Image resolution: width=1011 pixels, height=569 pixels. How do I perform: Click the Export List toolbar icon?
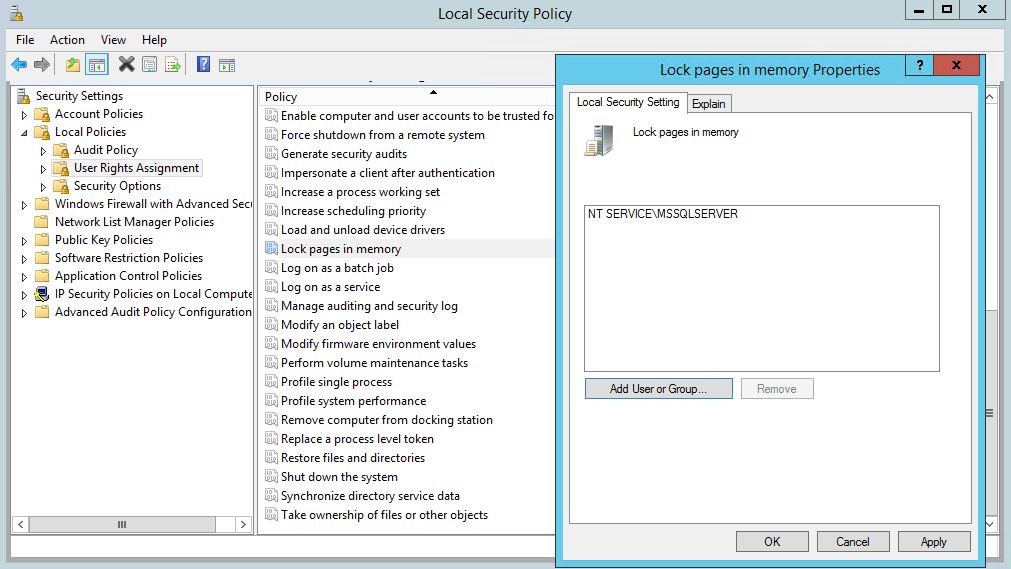173,65
